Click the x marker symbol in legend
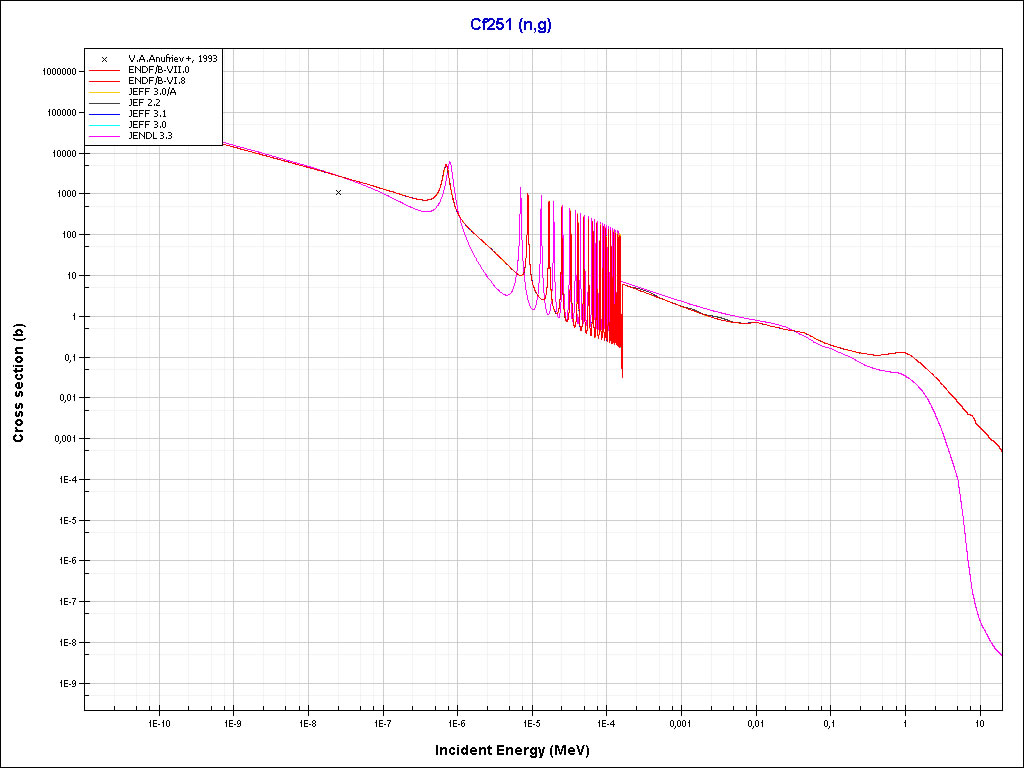The width and height of the screenshot is (1024, 768). [104, 59]
